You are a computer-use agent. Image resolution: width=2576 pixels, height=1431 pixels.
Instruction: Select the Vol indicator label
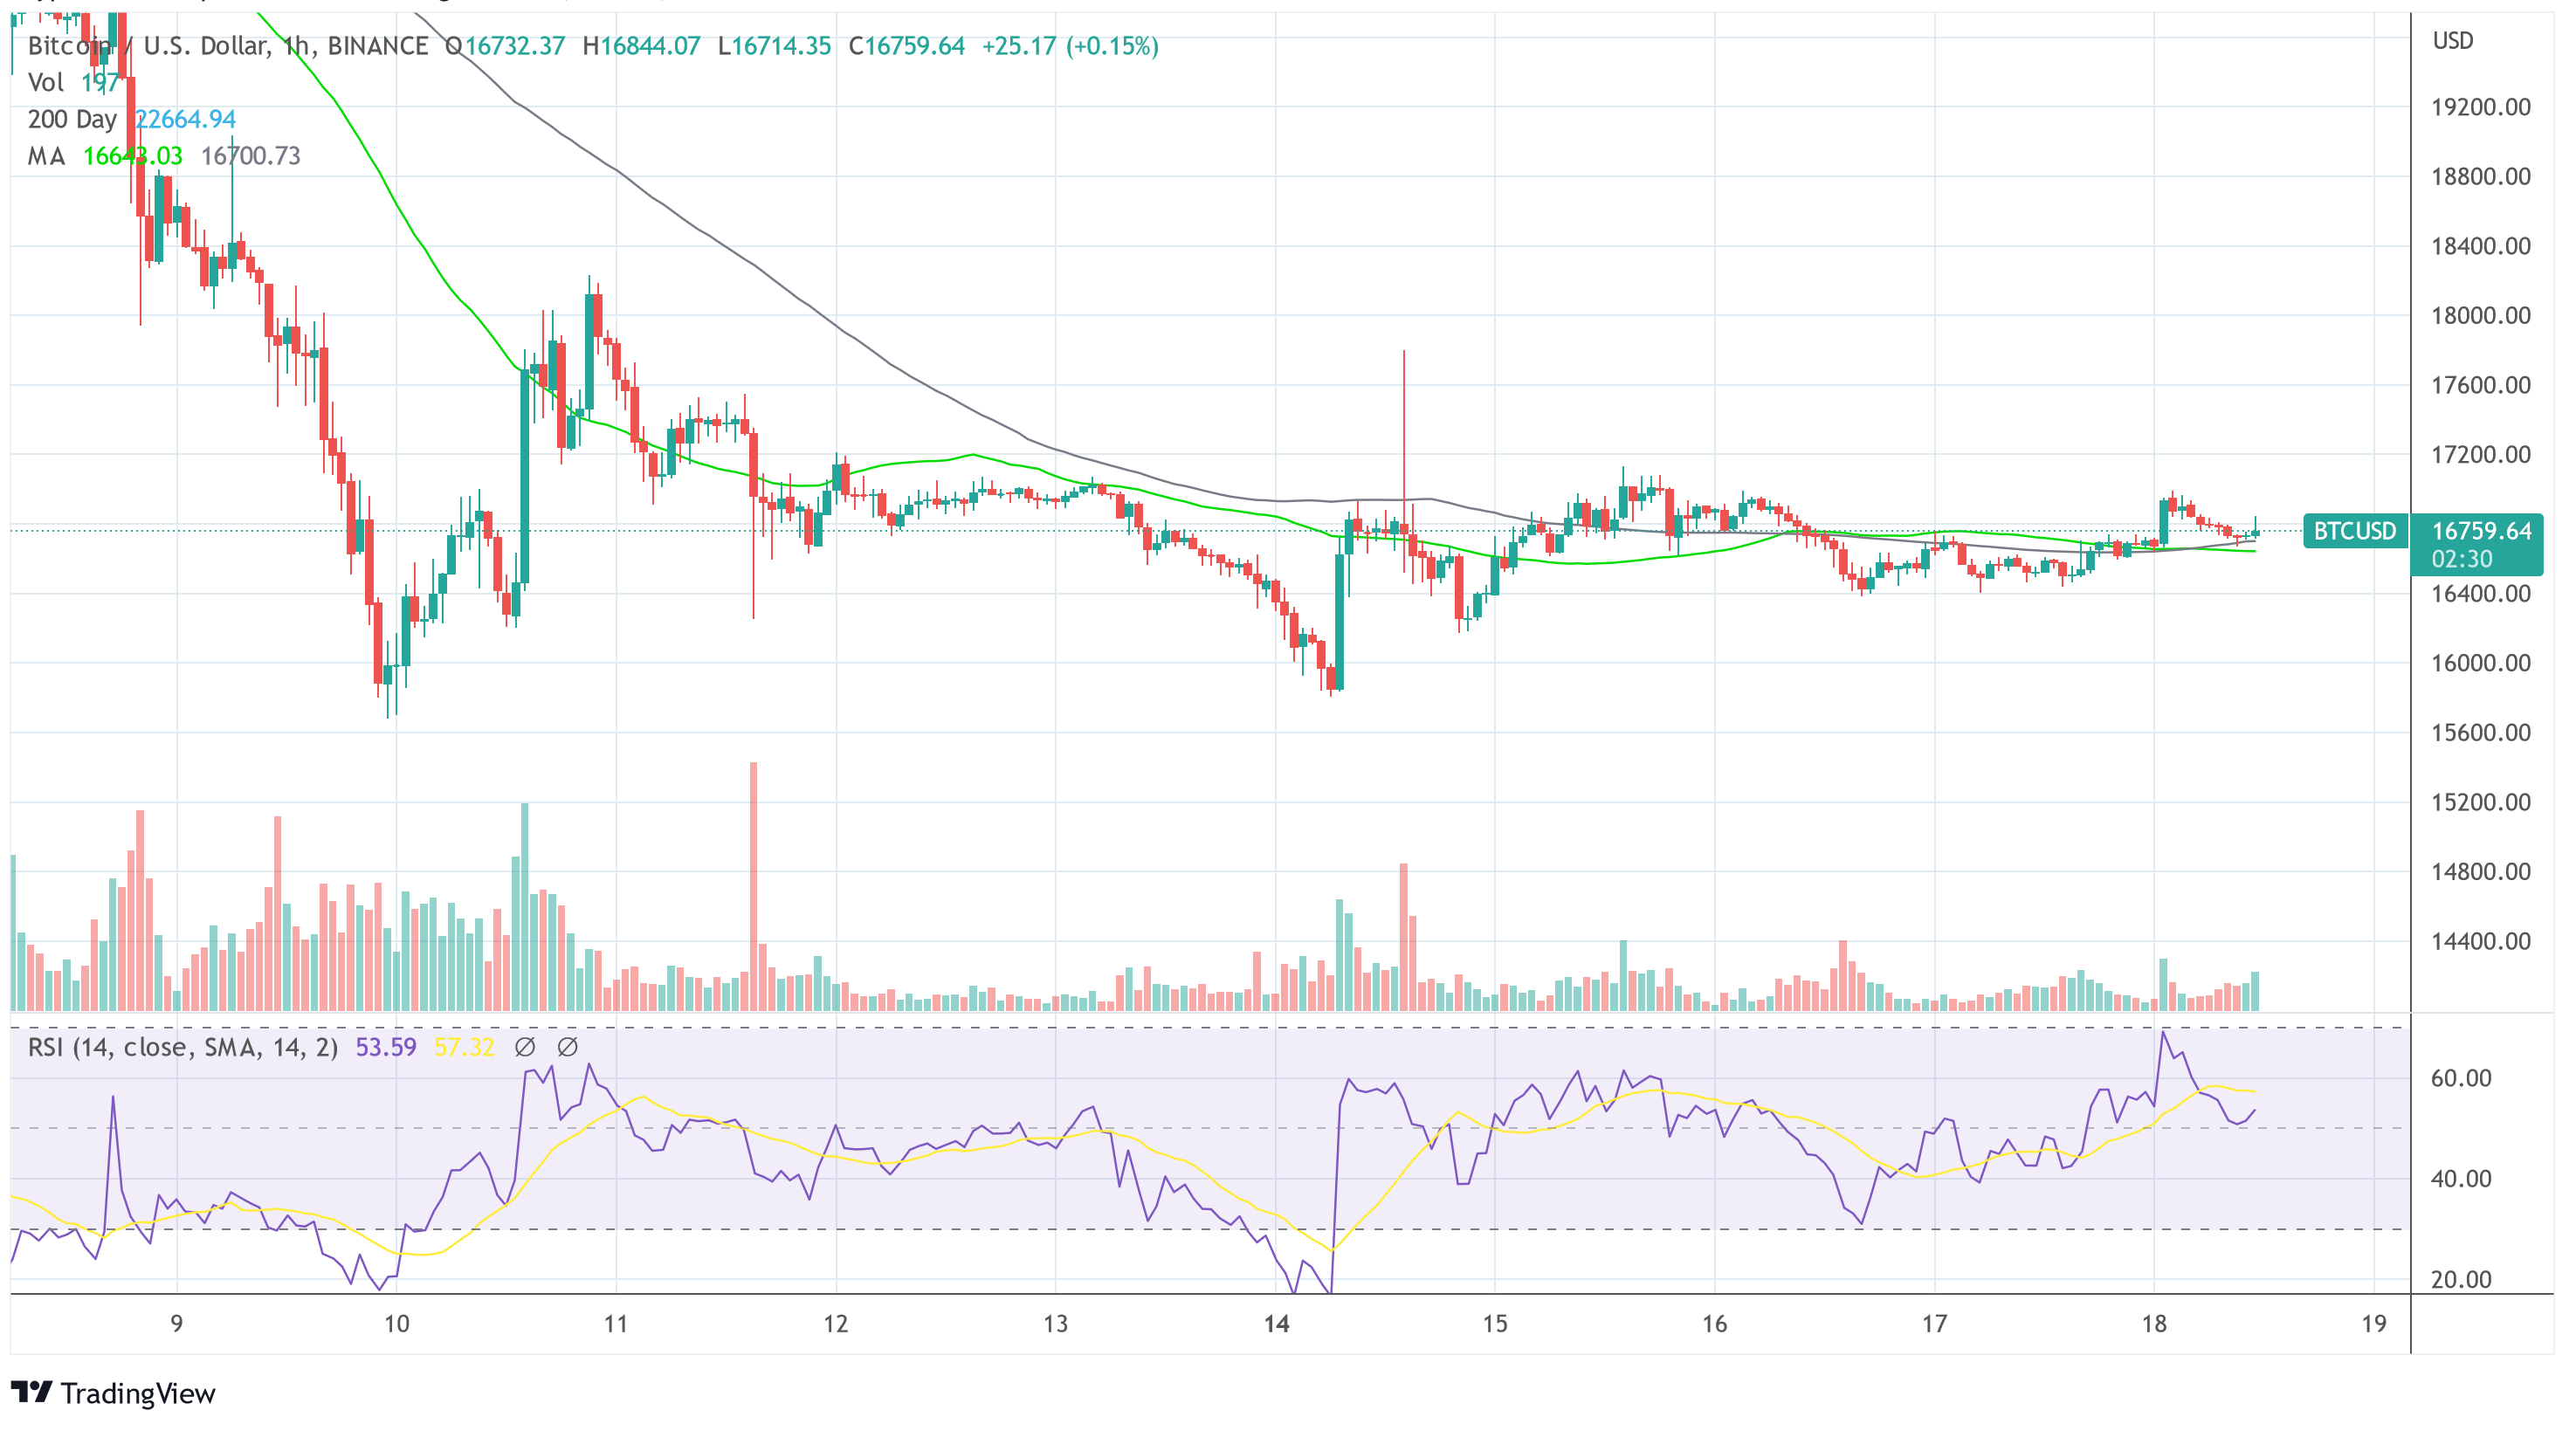(46, 83)
